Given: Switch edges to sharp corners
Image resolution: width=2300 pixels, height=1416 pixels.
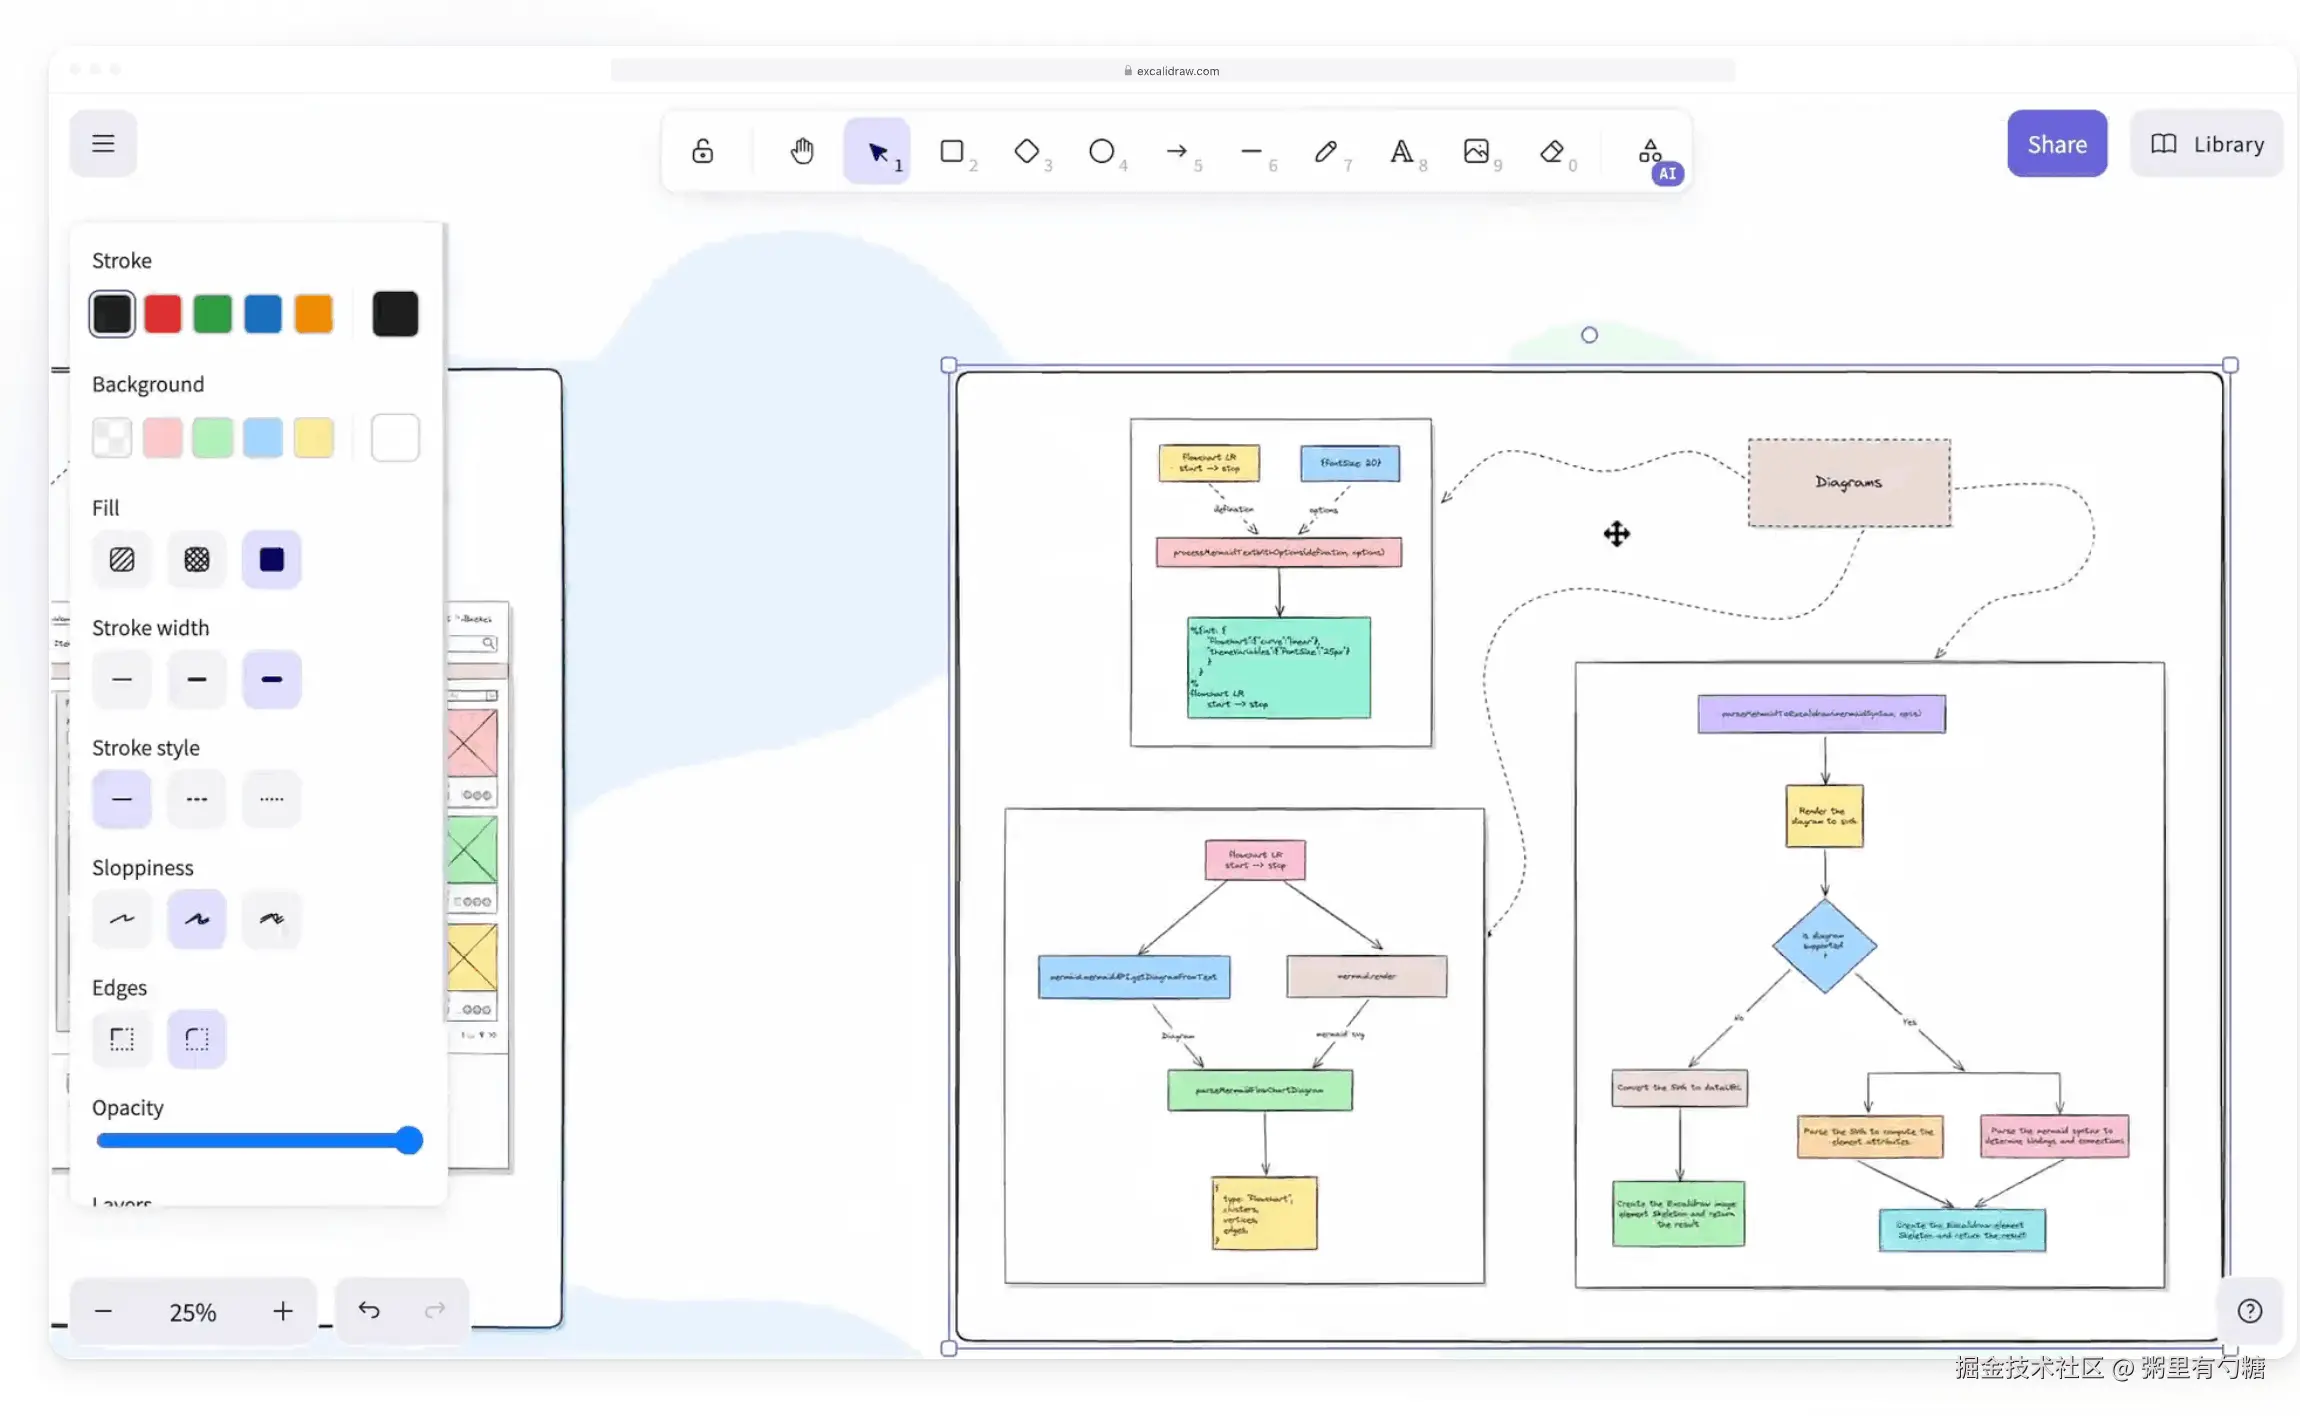Looking at the screenshot, I should tap(122, 1039).
